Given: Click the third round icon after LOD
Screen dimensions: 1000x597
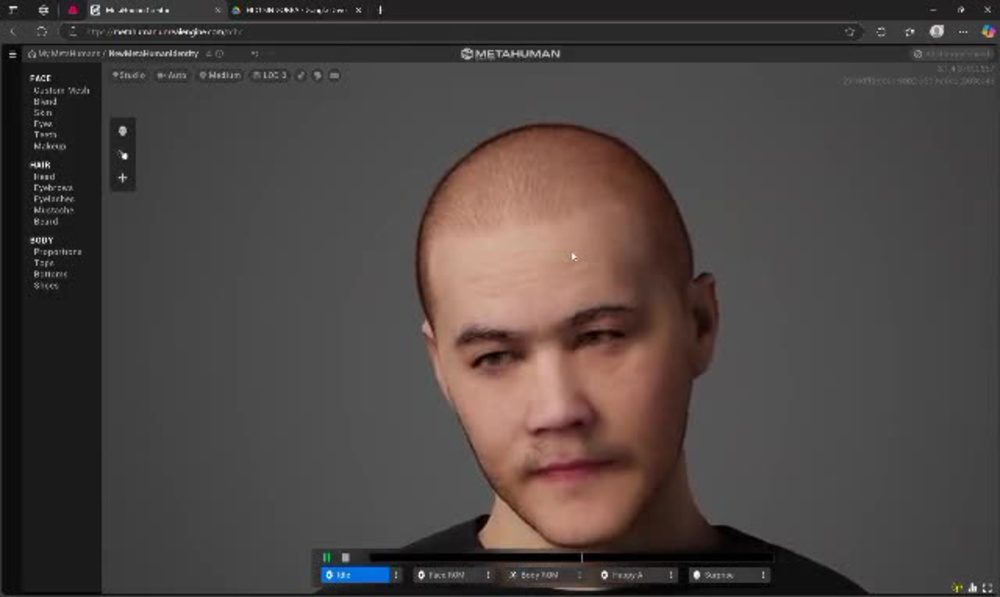Looking at the screenshot, I should [334, 75].
